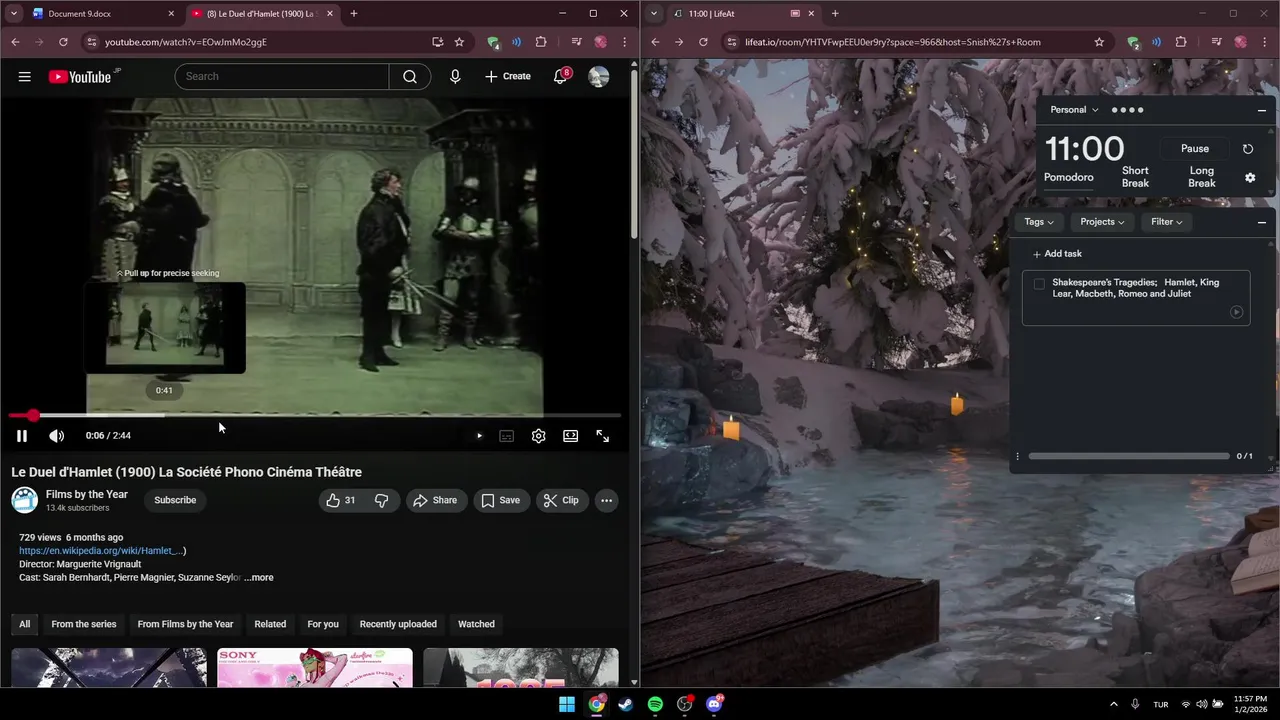The image size is (1280, 720).
Task: Switch to the Document 9.docx browser tab
Action: tap(100, 13)
